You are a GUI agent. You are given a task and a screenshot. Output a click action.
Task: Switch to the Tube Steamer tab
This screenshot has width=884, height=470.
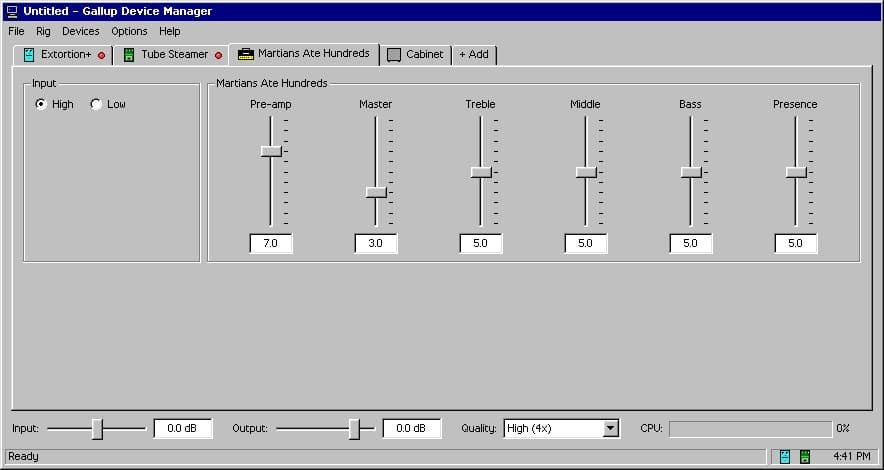click(x=172, y=55)
